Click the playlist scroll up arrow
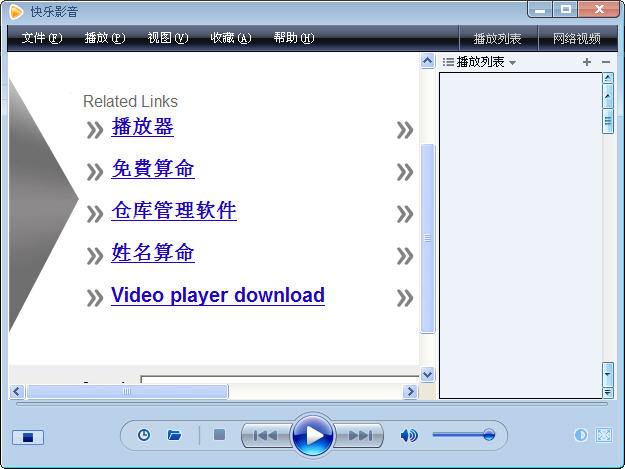This screenshot has width=625, height=469. coord(607,96)
